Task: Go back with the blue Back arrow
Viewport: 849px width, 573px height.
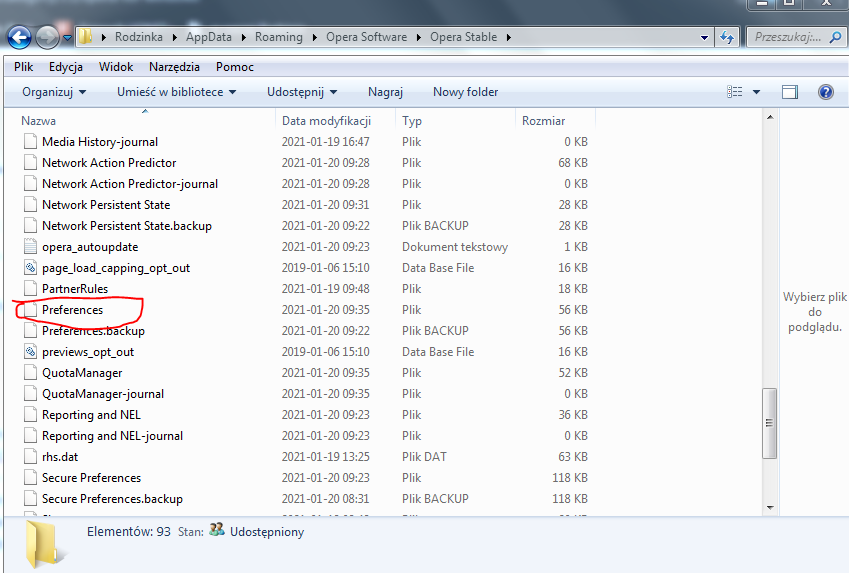Action: coord(19,37)
